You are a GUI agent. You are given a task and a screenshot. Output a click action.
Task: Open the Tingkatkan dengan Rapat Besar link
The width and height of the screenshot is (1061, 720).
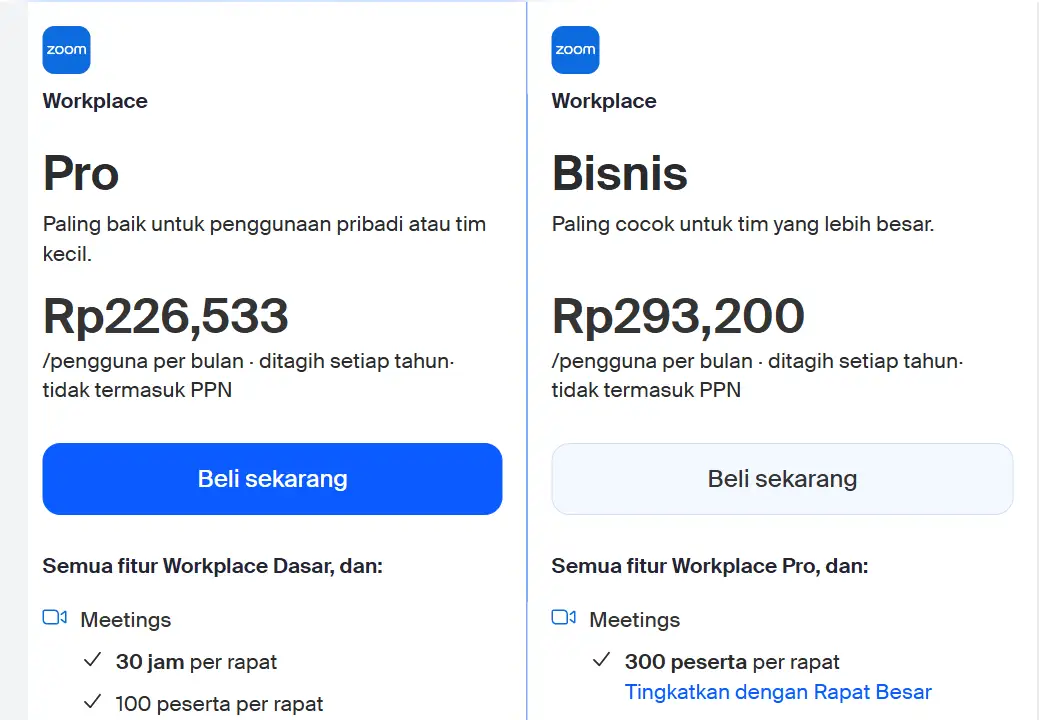point(777,692)
